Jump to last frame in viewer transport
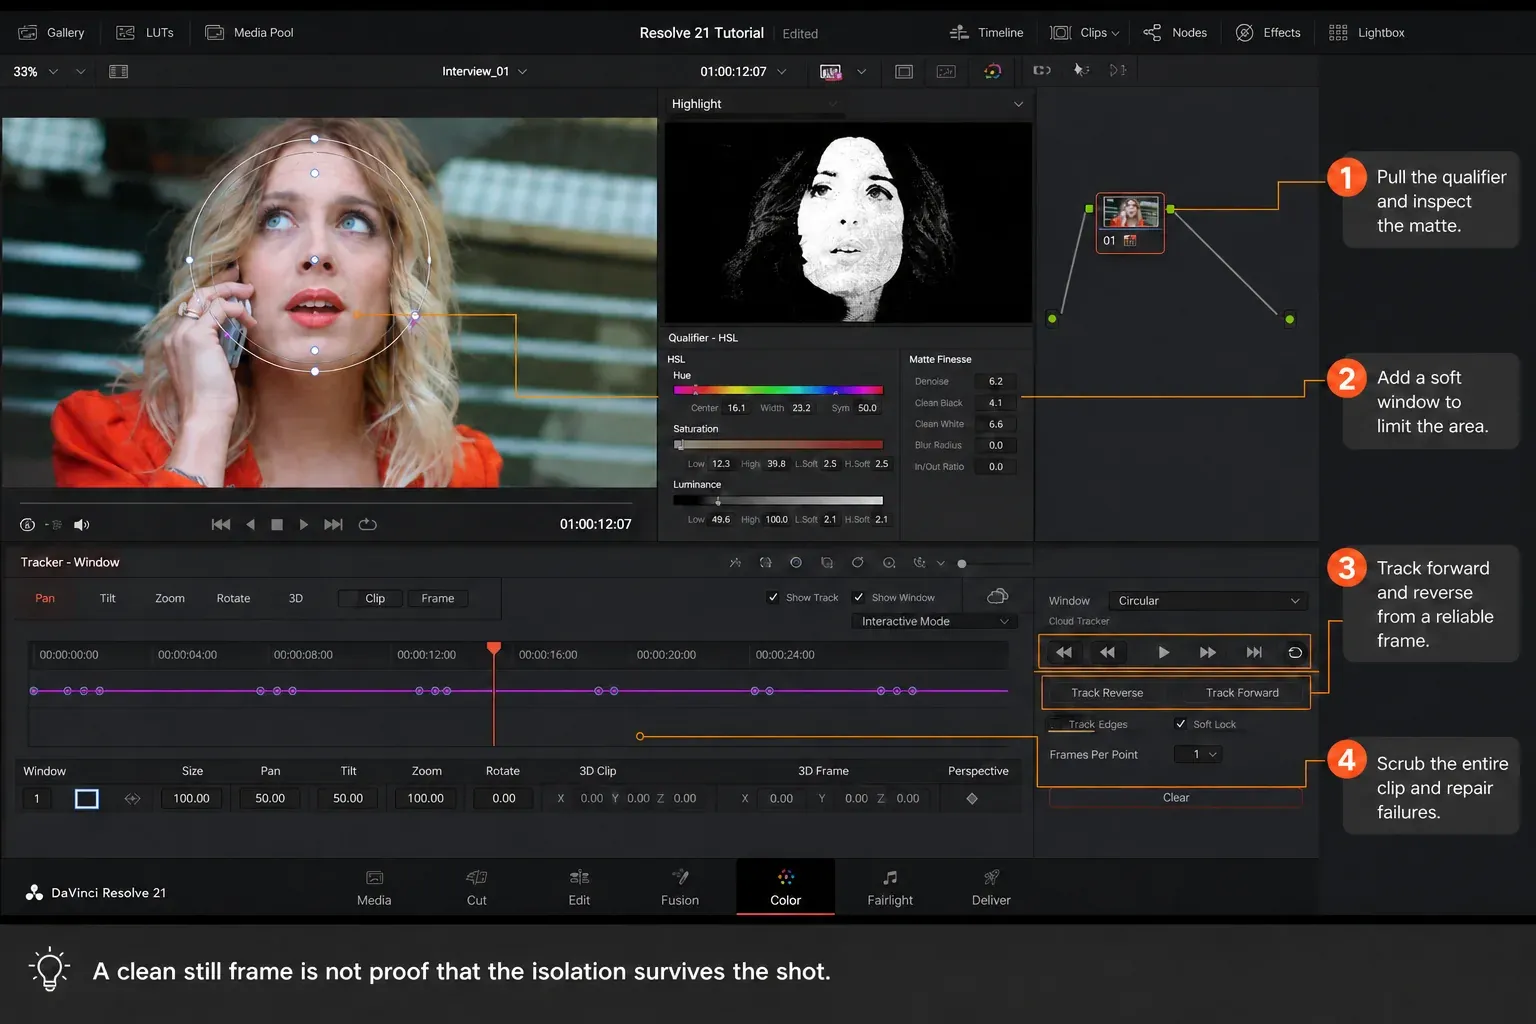1536x1024 pixels. [x=333, y=524]
